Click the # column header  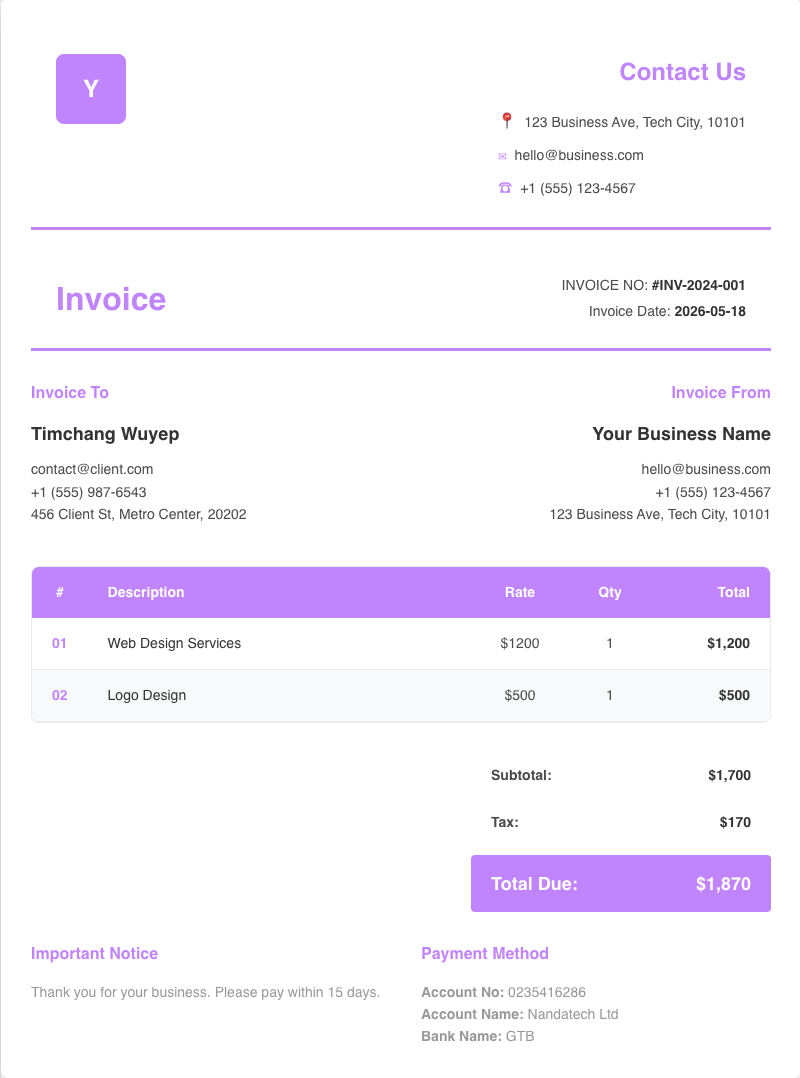click(60, 593)
